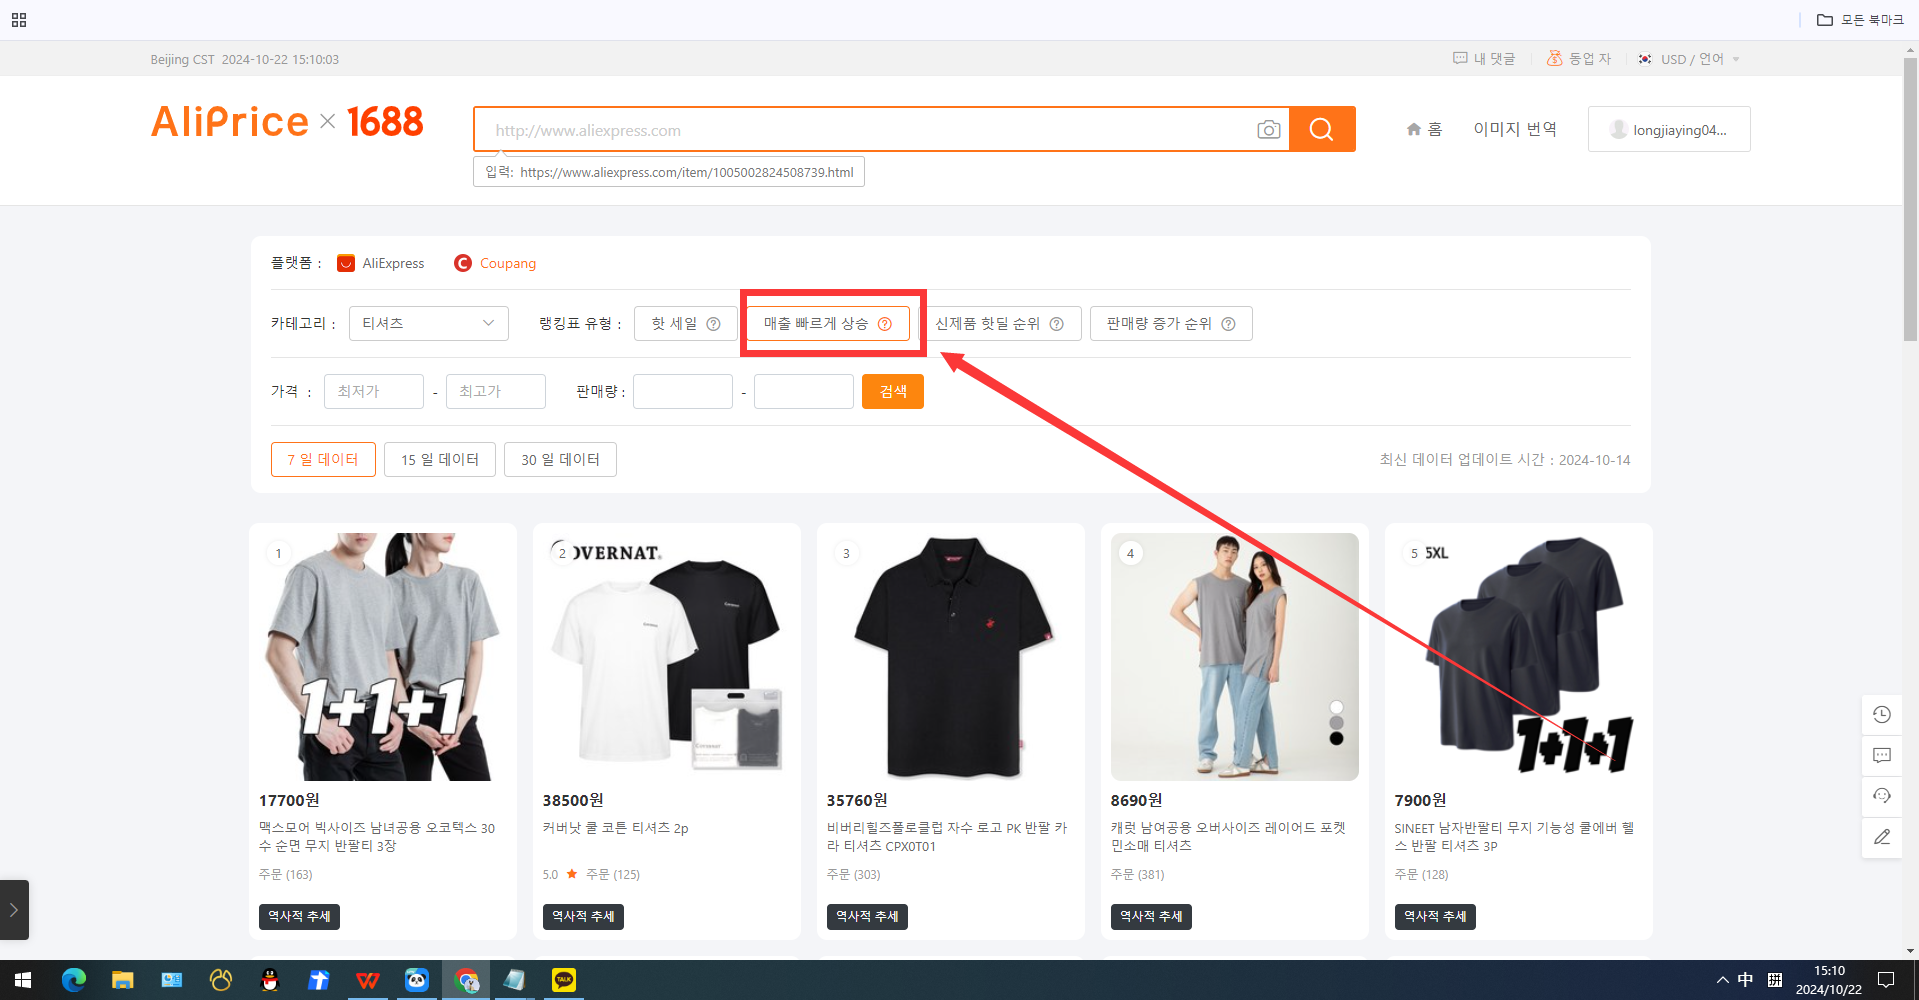Open rank 5 navy 5XL t-shirts image

pyautogui.click(x=1519, y=657)
